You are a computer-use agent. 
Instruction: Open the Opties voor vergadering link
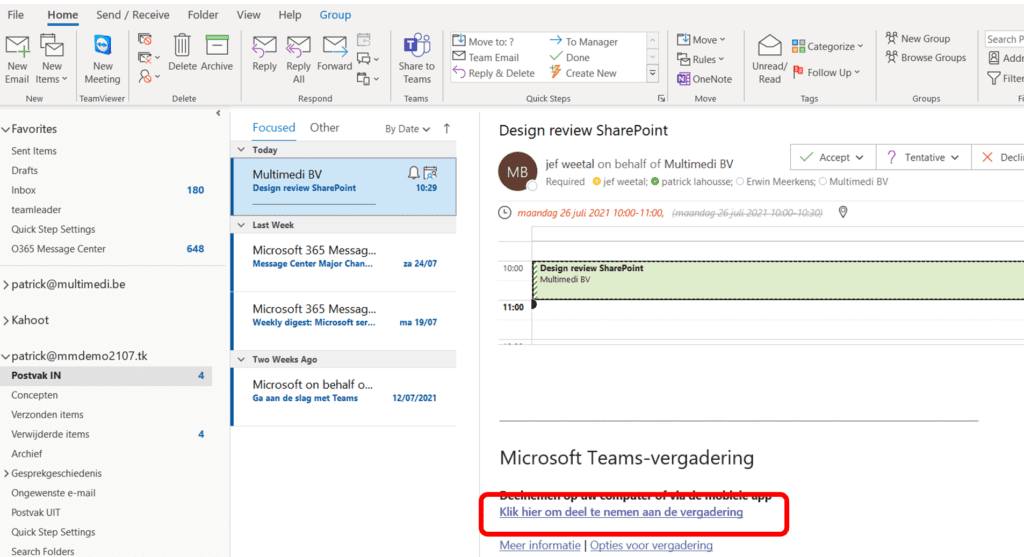point(651,545)
